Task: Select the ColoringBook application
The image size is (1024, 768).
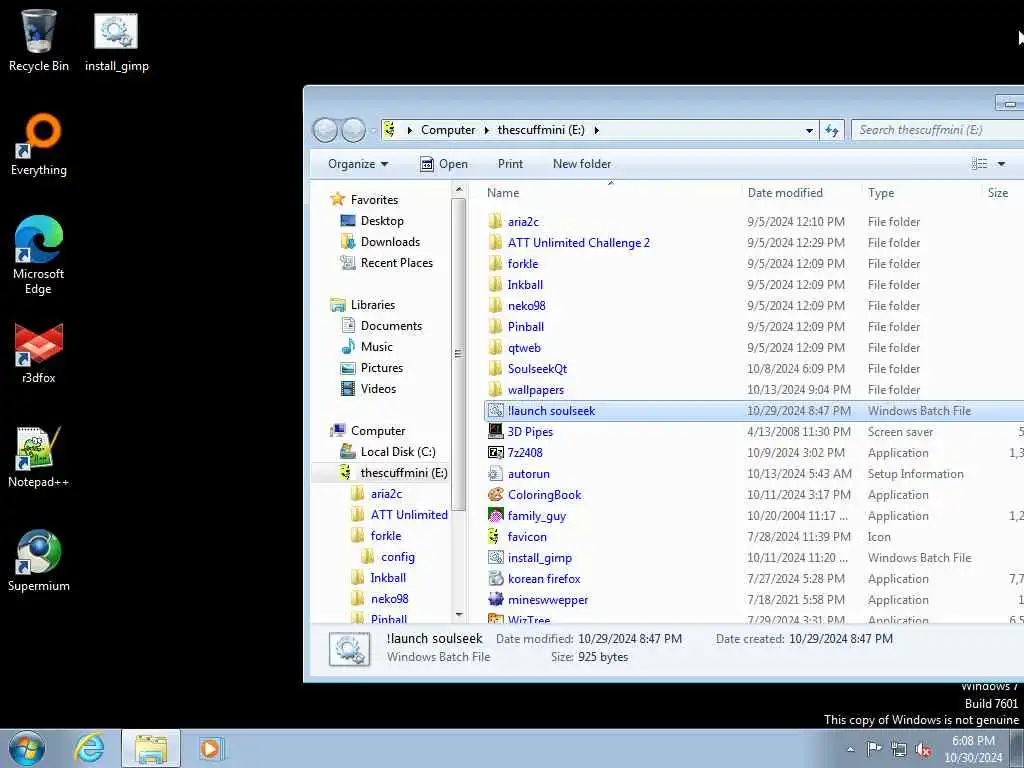Action: pyautogui.click(x=545, y=495)
